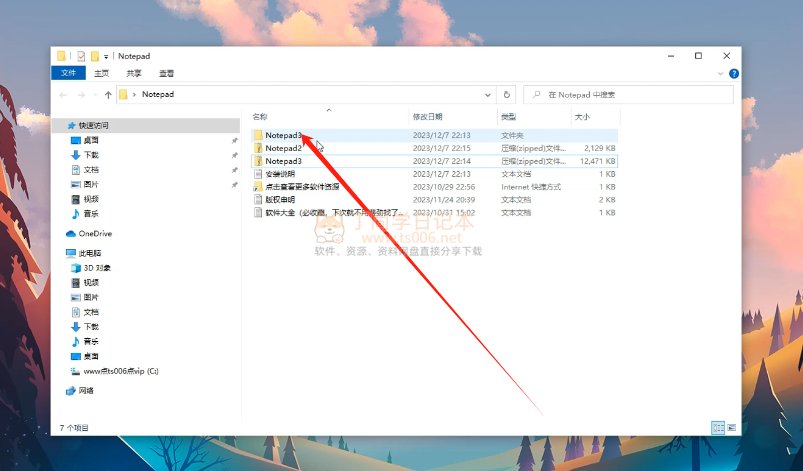Screen dimensions: 803x471
Task: Click the properties icon in quick access toolbar
Action: [x=80, y=56]
